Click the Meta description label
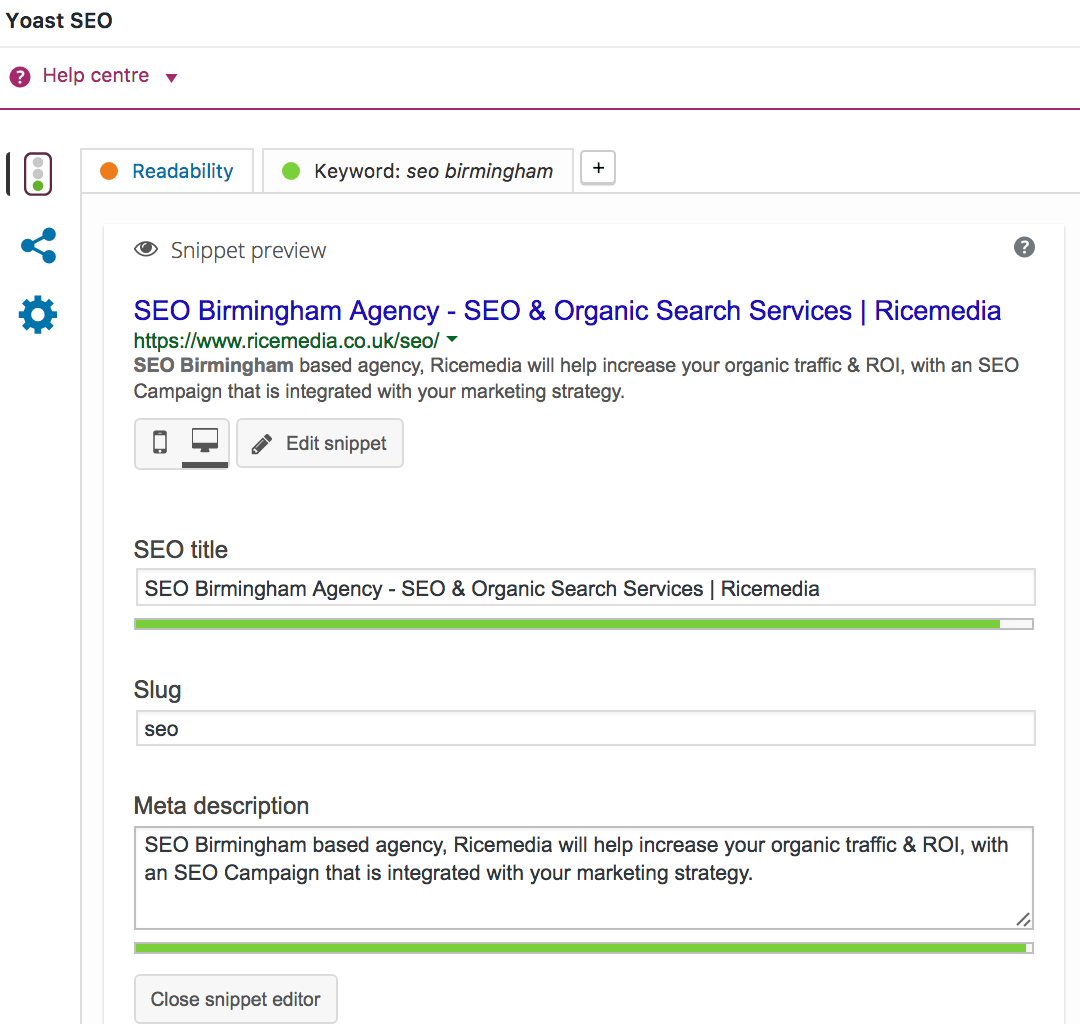 tap(221, 805)
